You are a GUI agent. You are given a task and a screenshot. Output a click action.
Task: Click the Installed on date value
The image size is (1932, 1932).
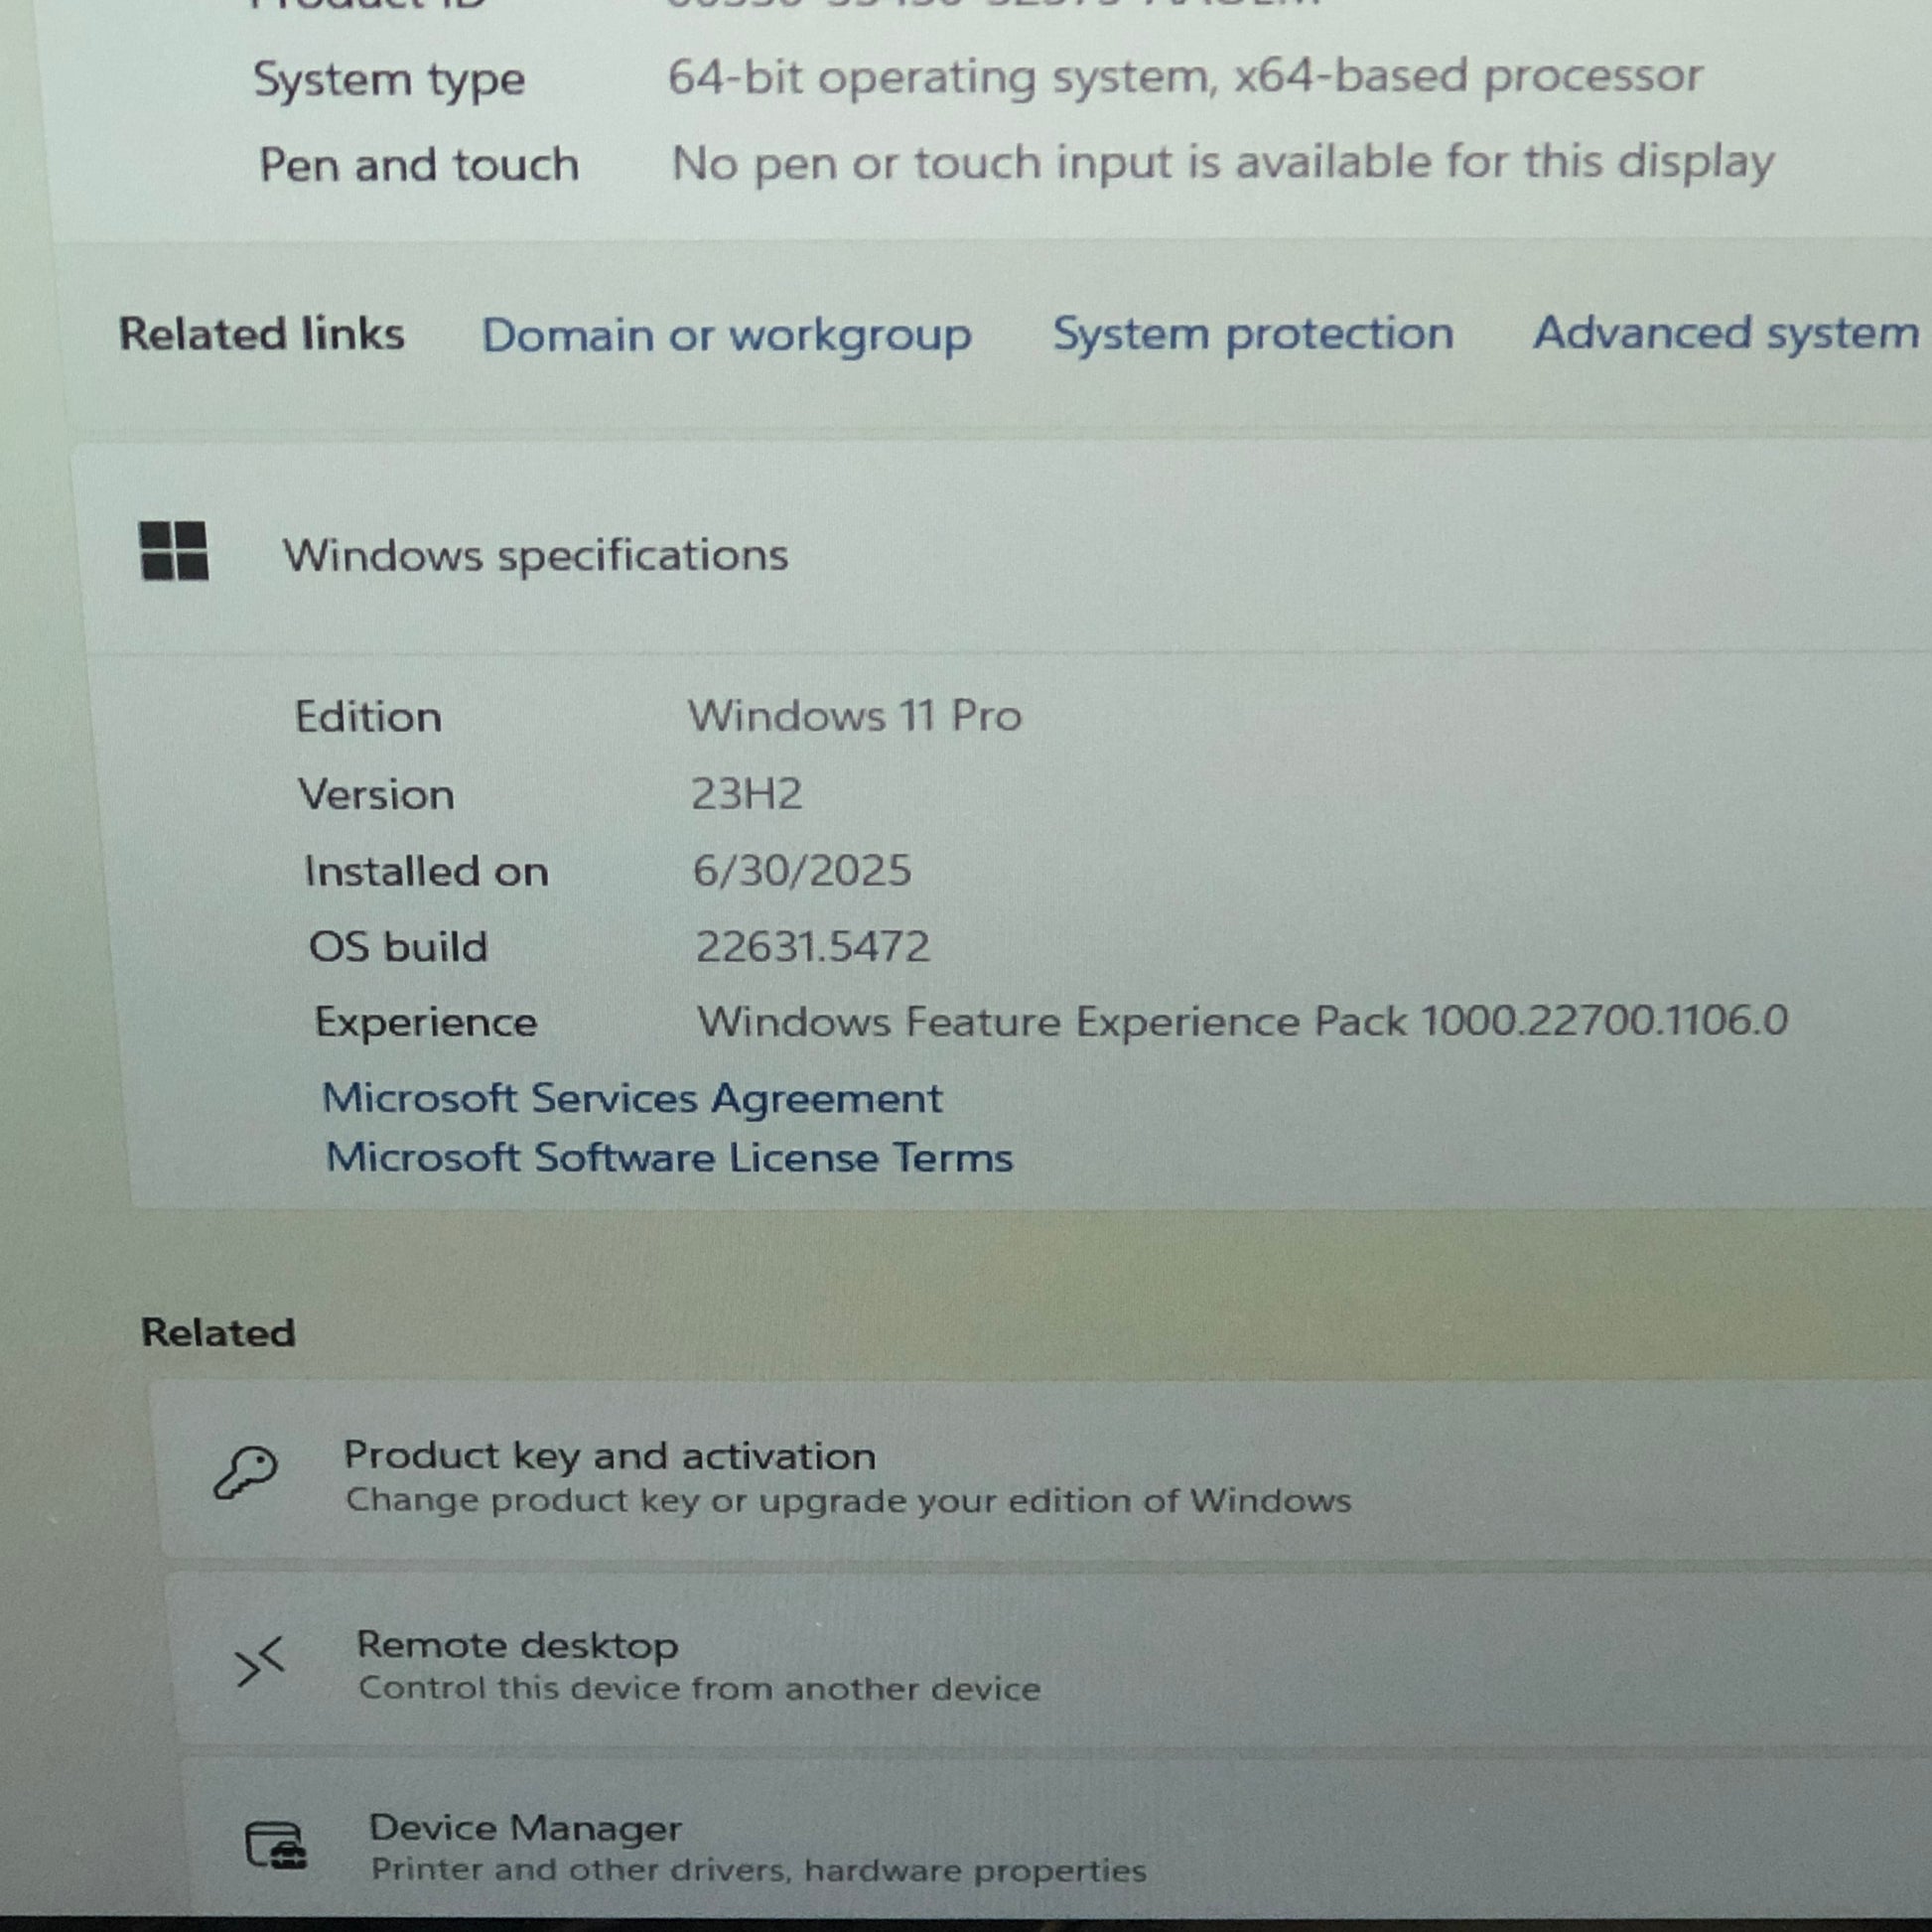click(802, 870)
